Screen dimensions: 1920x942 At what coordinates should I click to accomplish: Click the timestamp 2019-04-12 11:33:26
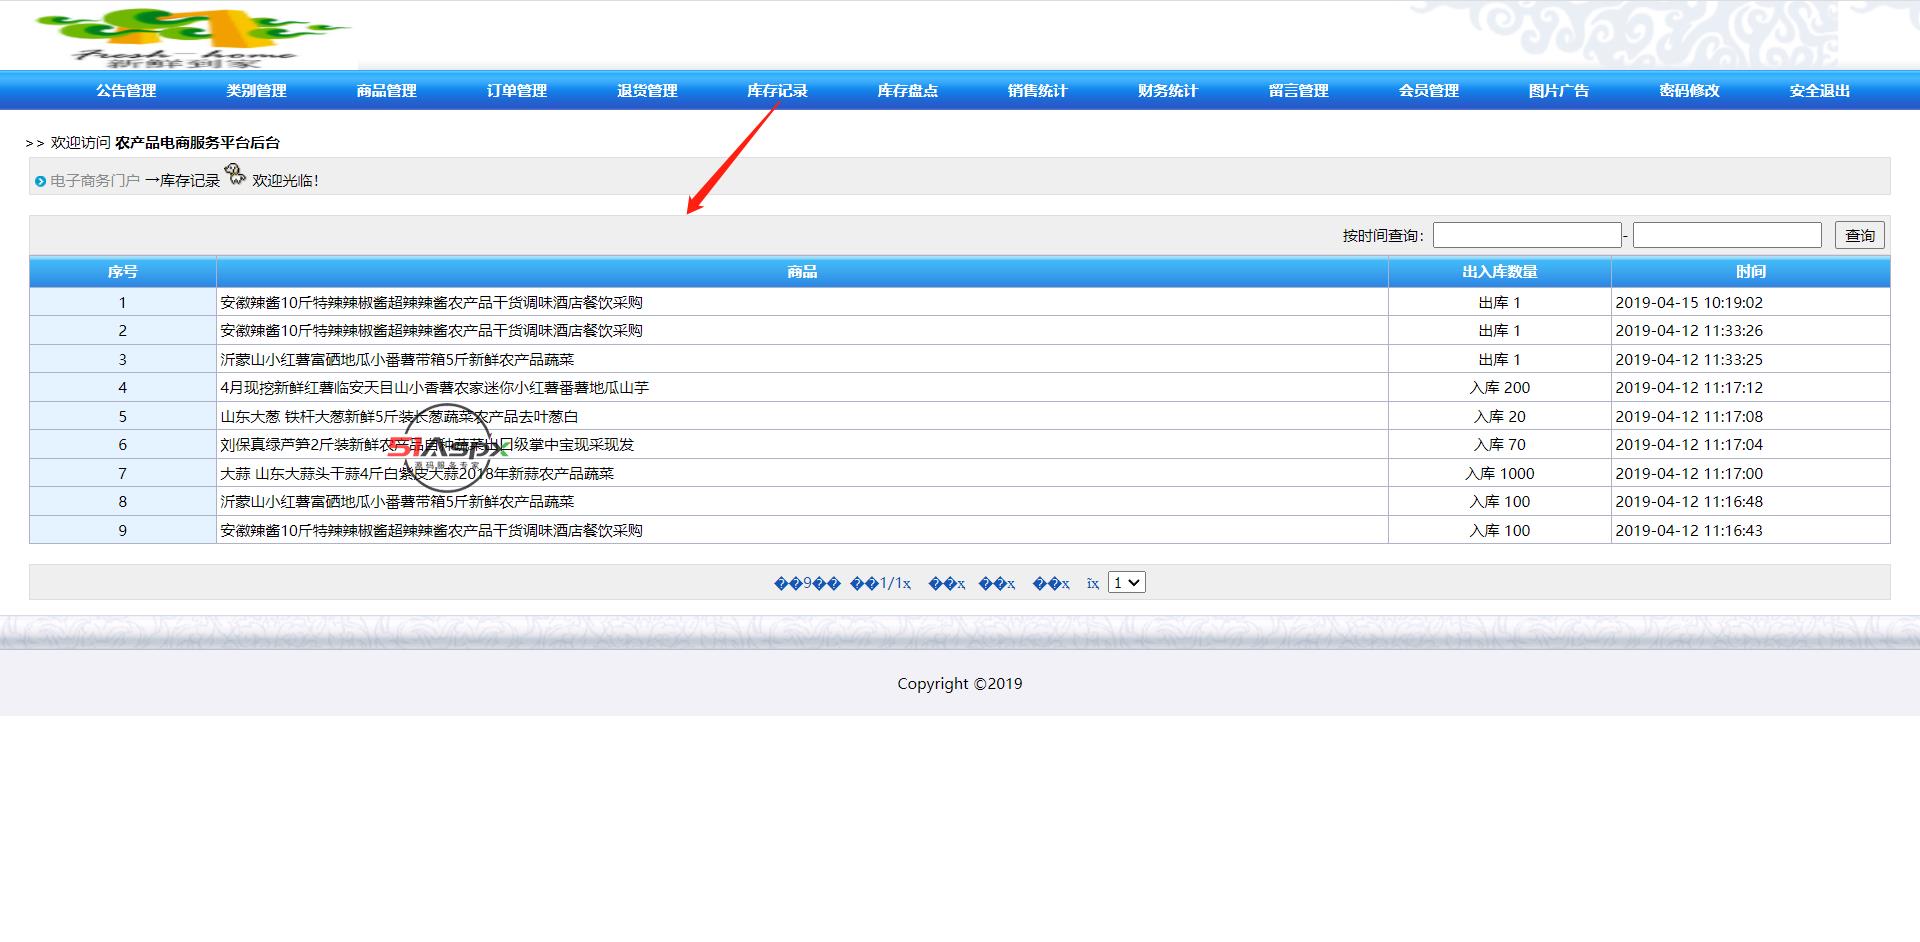pyautogui.click(x=1689, y=331)
